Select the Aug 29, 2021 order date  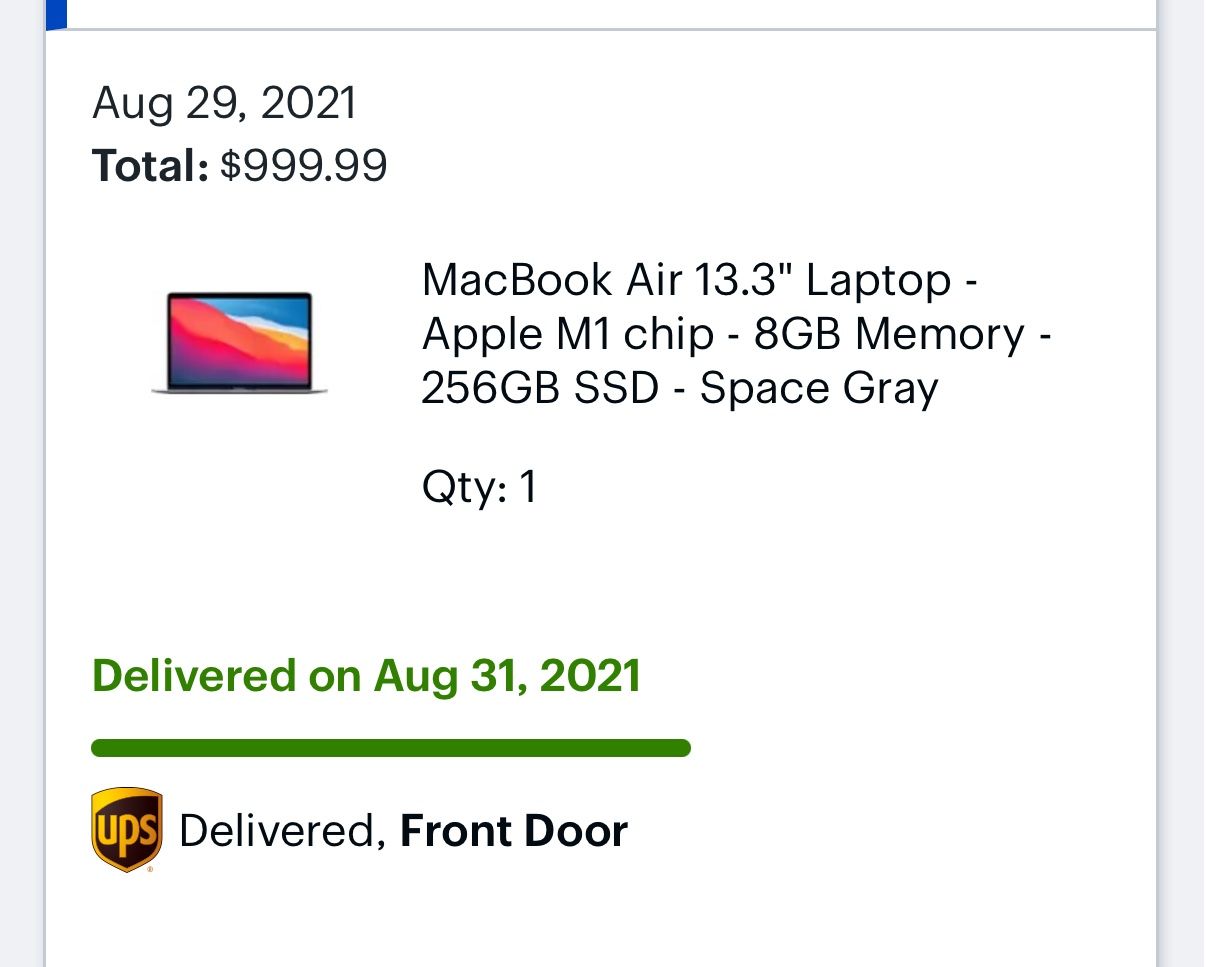[x=224, y=104]
